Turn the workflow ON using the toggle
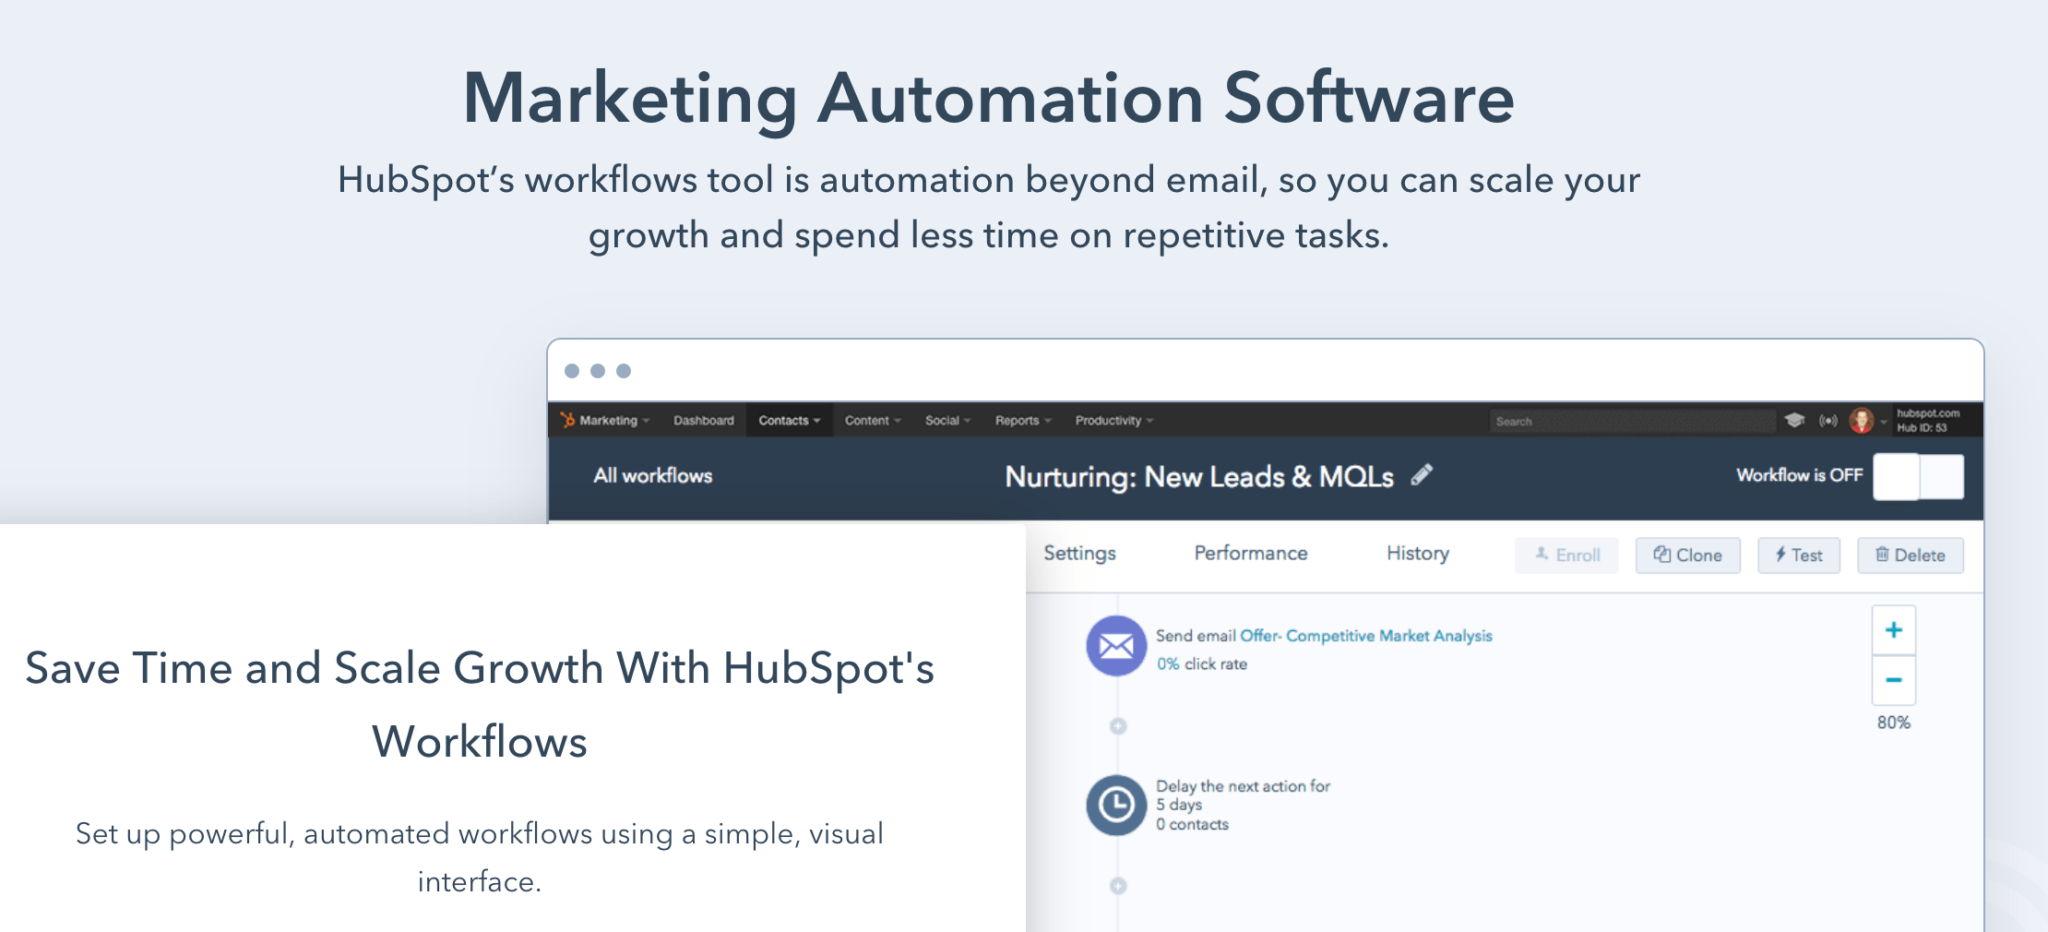2048x932 pixels. tap(1917, 477)
